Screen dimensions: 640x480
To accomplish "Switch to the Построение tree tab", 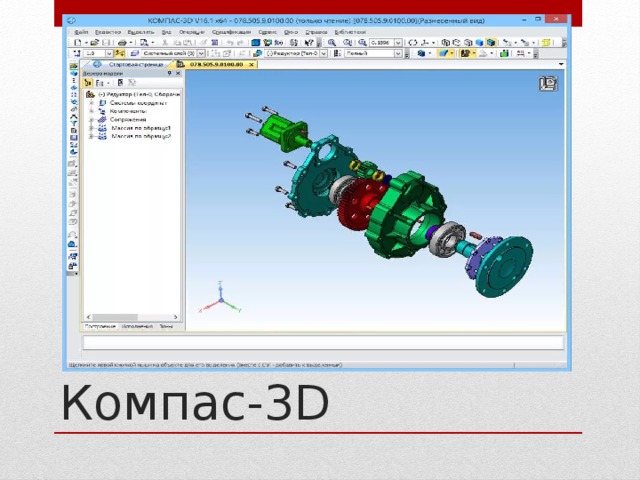I will click(100, 327).
